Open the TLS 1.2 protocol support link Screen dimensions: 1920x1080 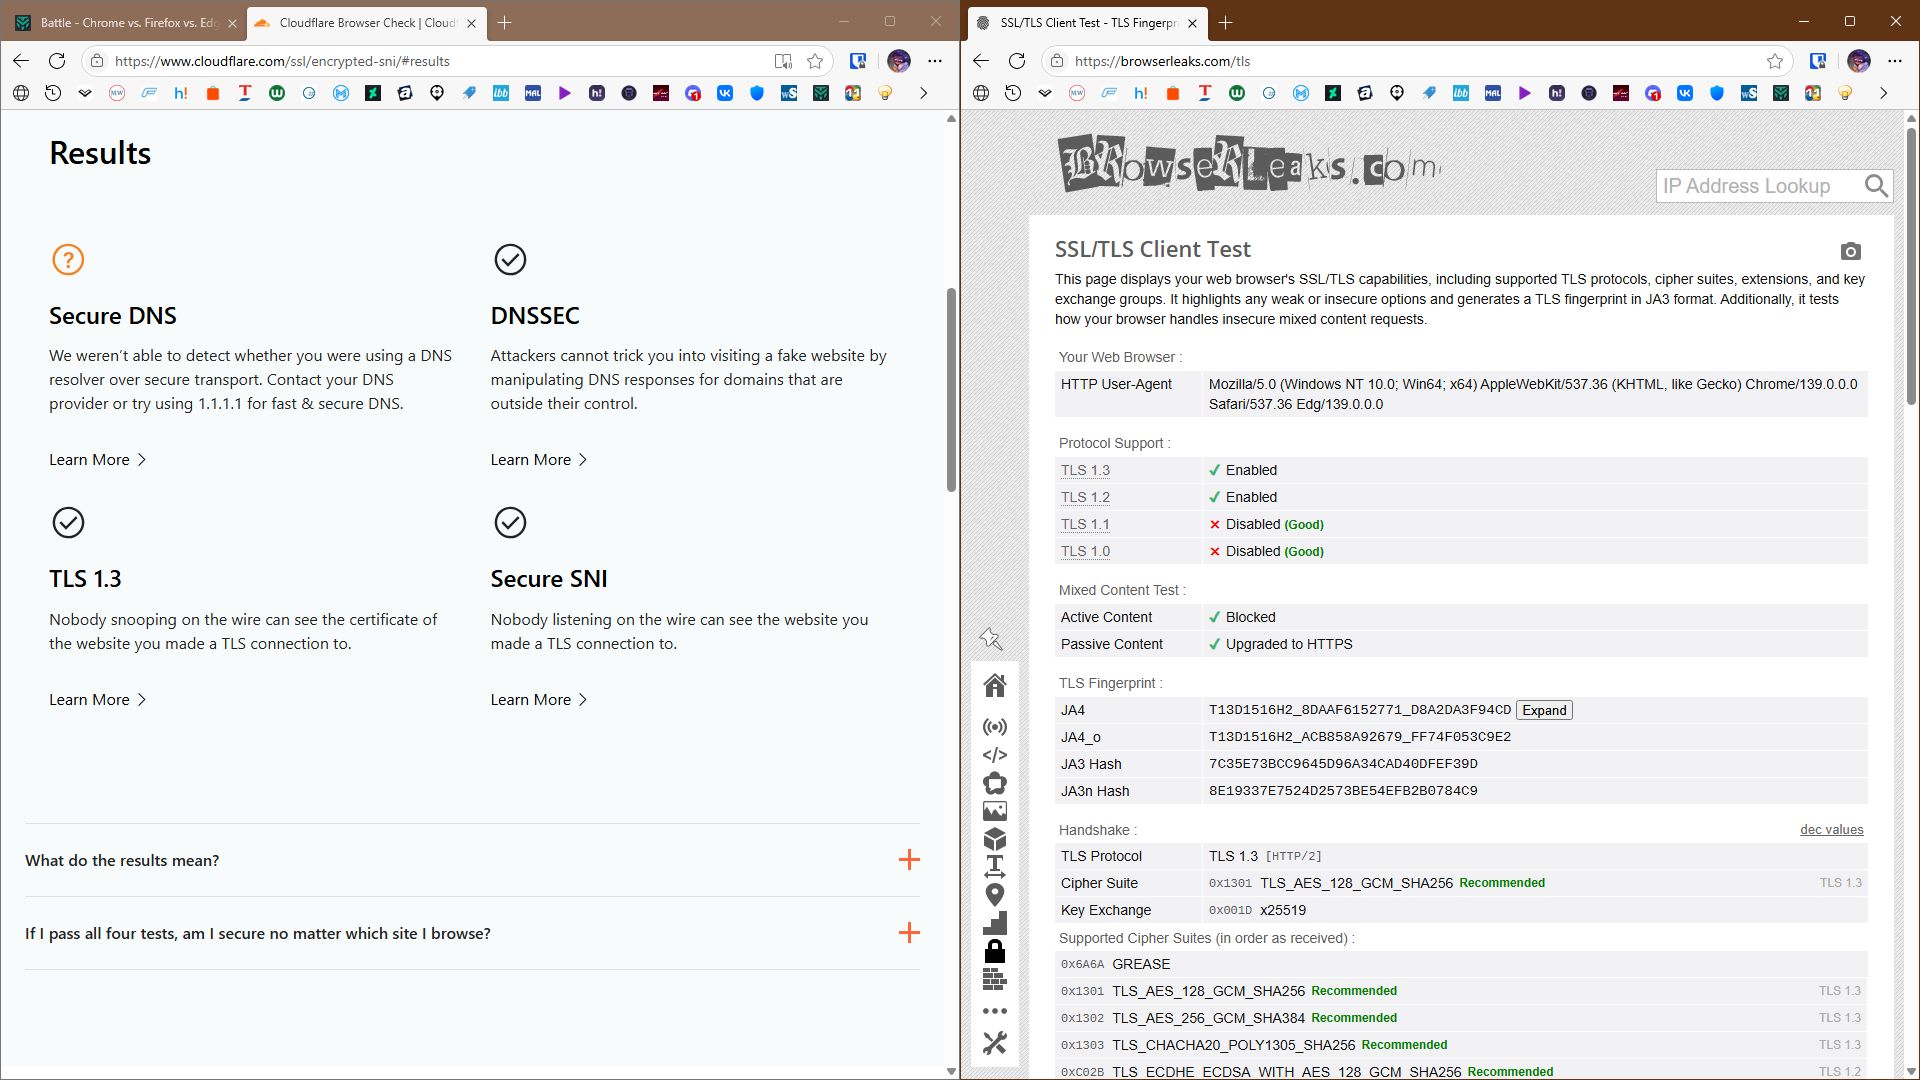1085,497
